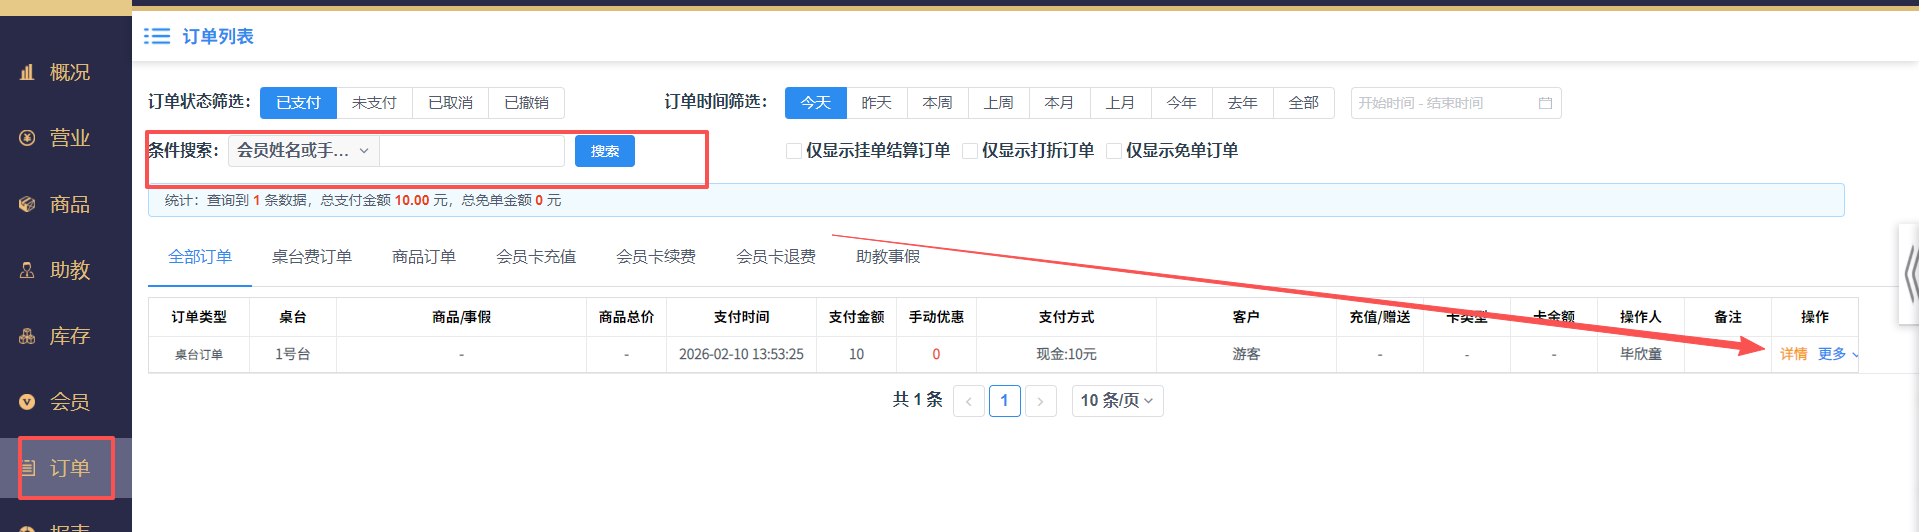
Task: Select 未支付 order status filter
Action: [x=374, y=103]
